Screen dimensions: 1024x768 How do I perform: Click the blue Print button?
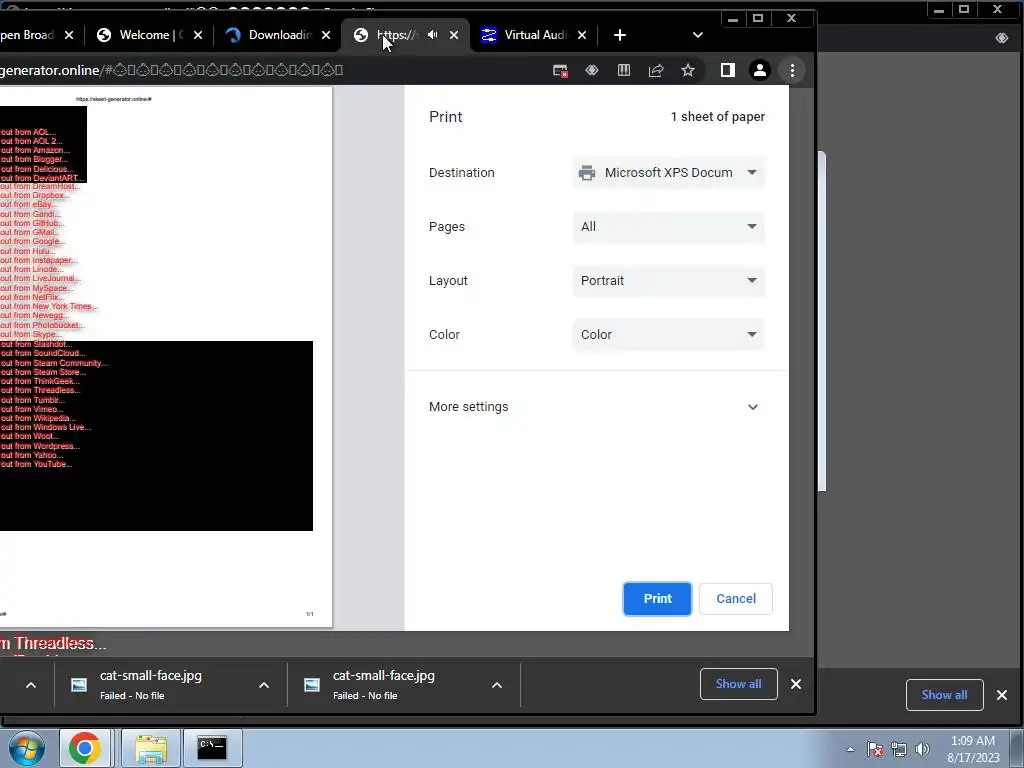[657, 599]
